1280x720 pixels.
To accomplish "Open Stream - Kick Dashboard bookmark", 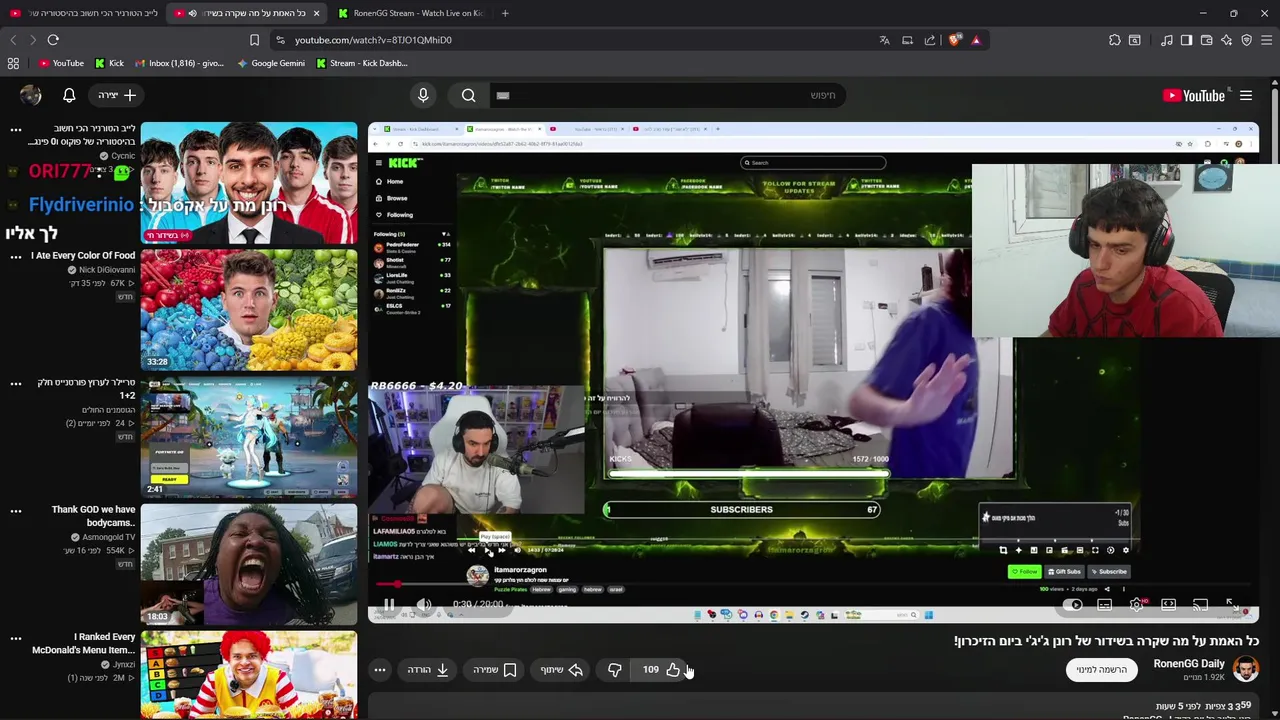I will pyautogui.click(x=361, y=63).
